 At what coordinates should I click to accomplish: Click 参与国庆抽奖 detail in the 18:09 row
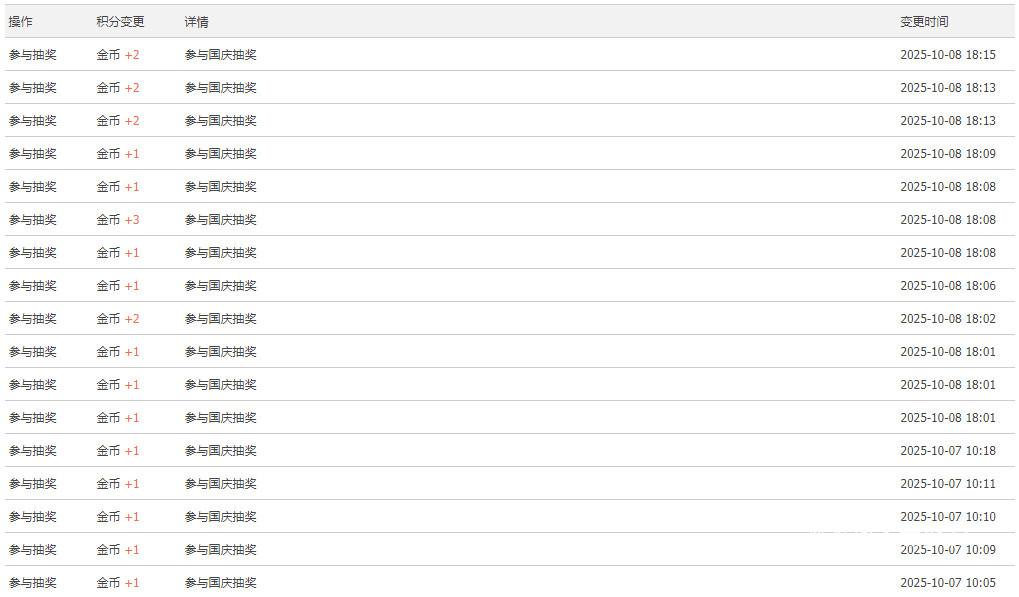tap(221, 154)
